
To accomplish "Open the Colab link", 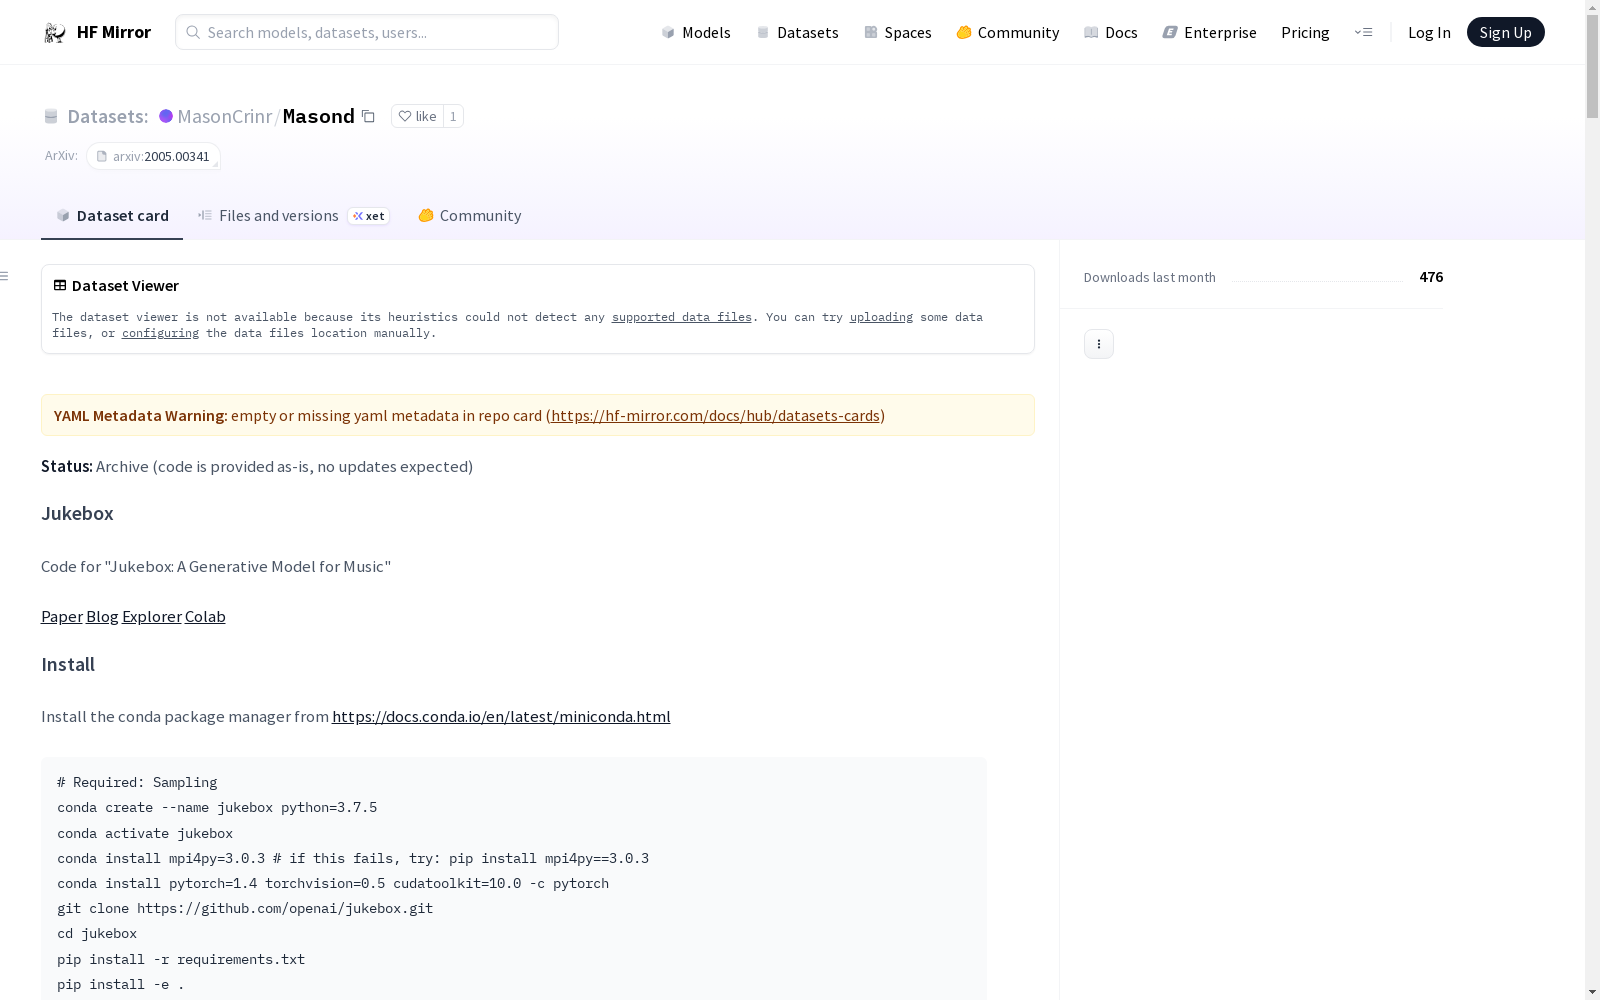I will tap(205, 616).
